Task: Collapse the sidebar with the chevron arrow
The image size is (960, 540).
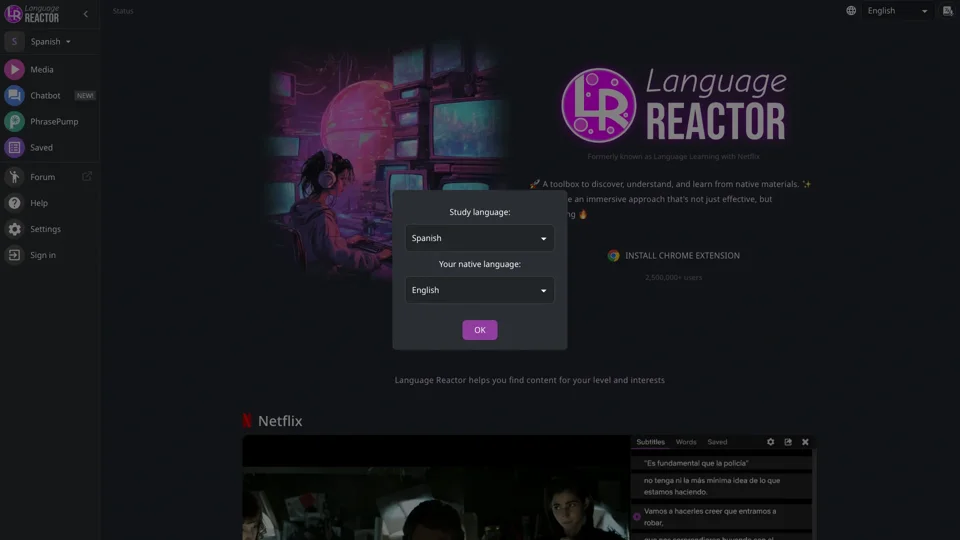Action: point(86,13)
